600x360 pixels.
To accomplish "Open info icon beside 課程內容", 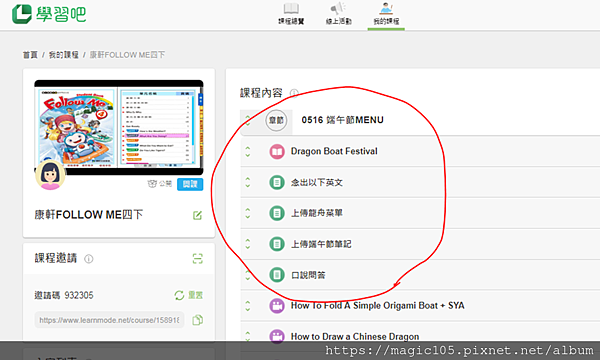I will click(x=294, y=93).
